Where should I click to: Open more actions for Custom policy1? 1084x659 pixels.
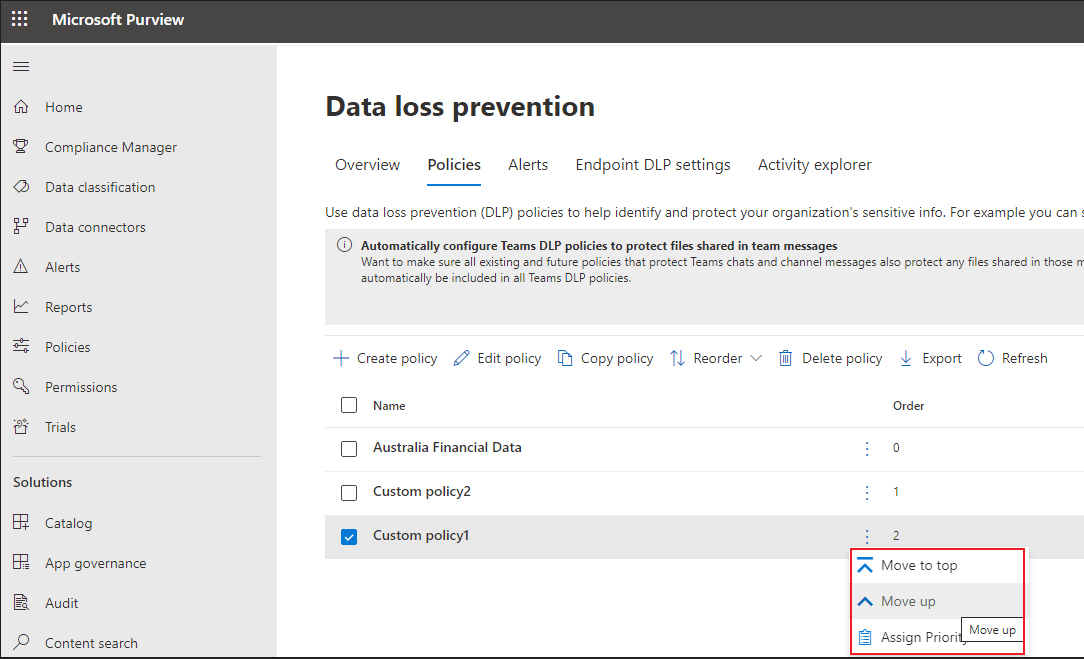(x=866, y=535)
